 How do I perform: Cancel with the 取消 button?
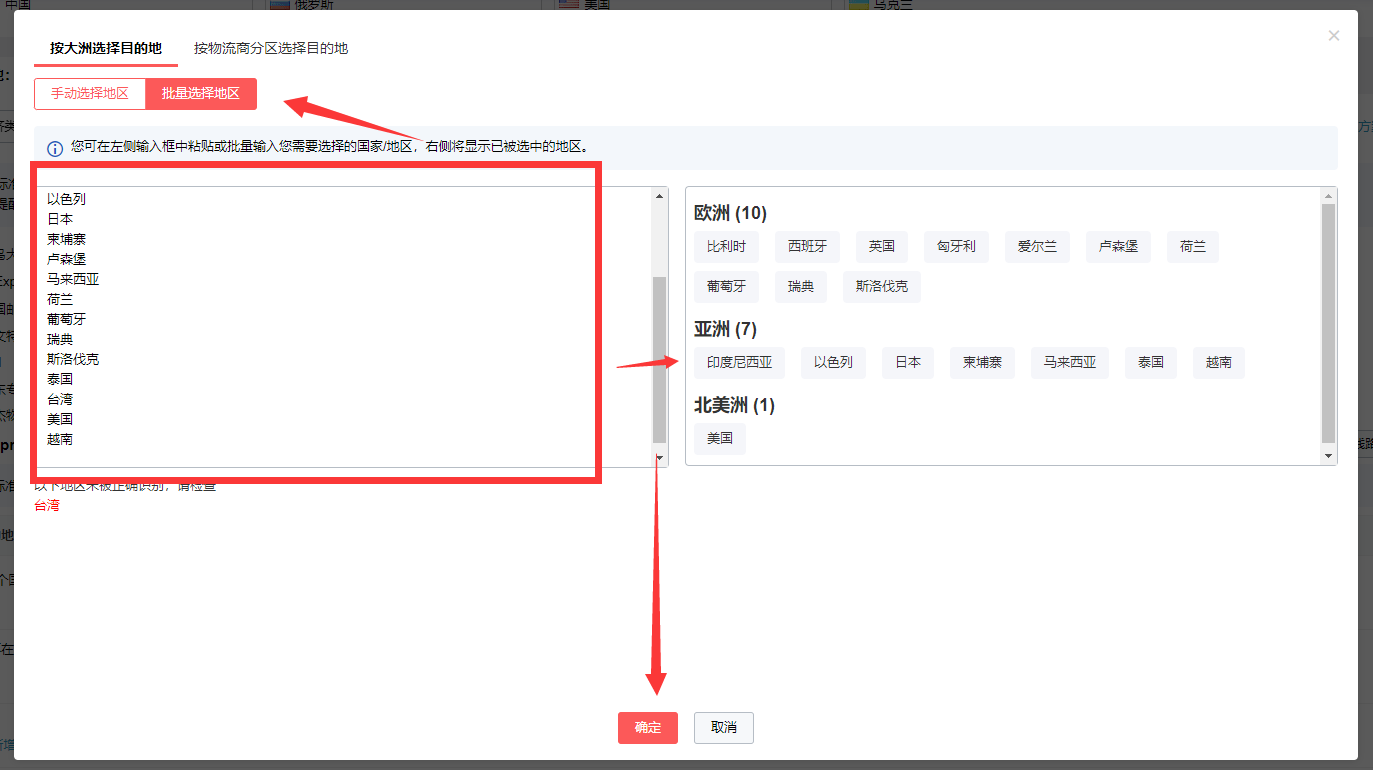tap(724, 728)
